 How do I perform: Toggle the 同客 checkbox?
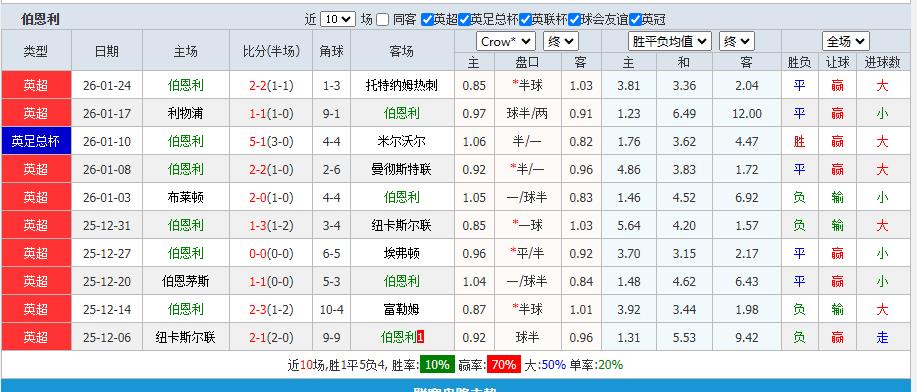(382, 19)
